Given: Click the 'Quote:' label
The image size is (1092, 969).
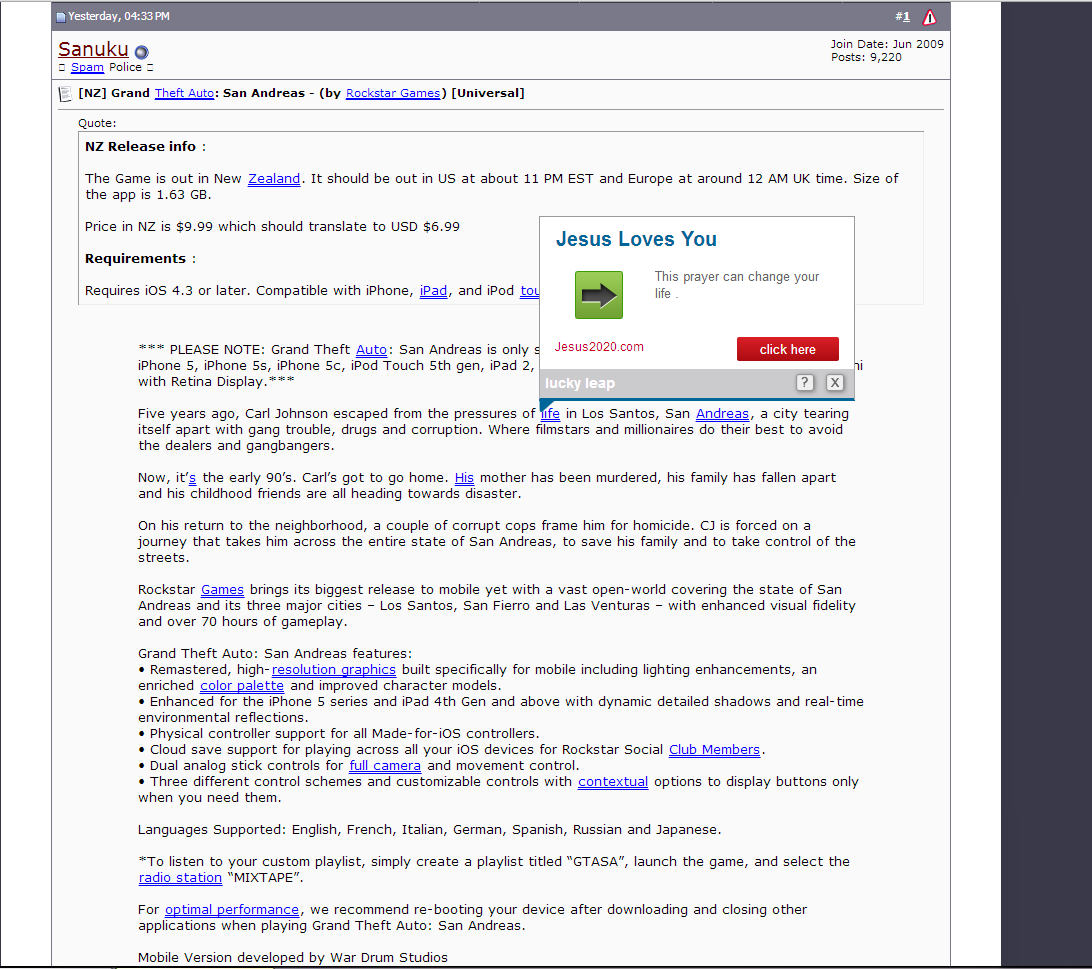Looking at the screenshot, I should [97, 123].
